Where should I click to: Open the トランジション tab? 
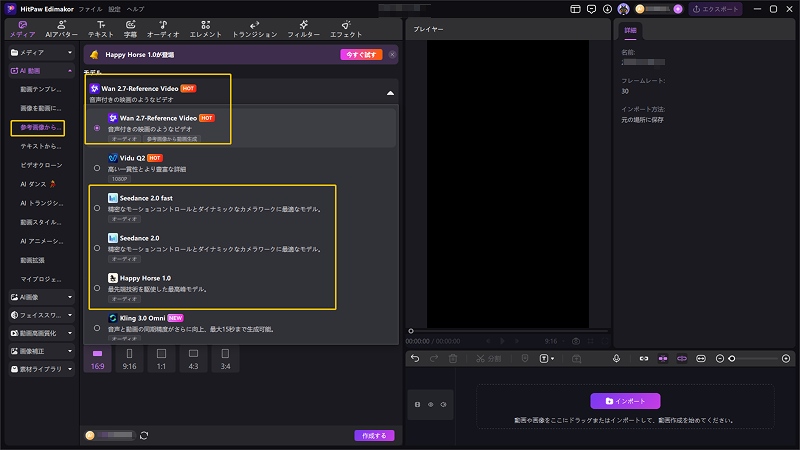pos(255,29)
